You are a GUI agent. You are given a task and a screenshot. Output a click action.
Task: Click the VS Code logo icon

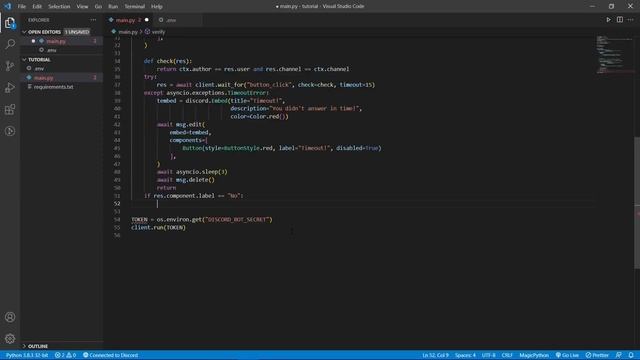tap(8, 6)
